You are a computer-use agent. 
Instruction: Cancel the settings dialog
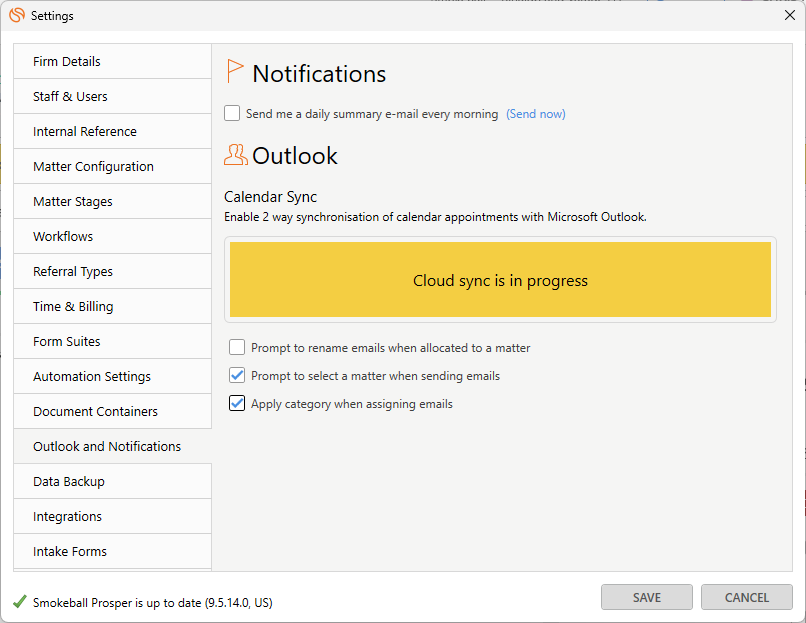point(746,597)
